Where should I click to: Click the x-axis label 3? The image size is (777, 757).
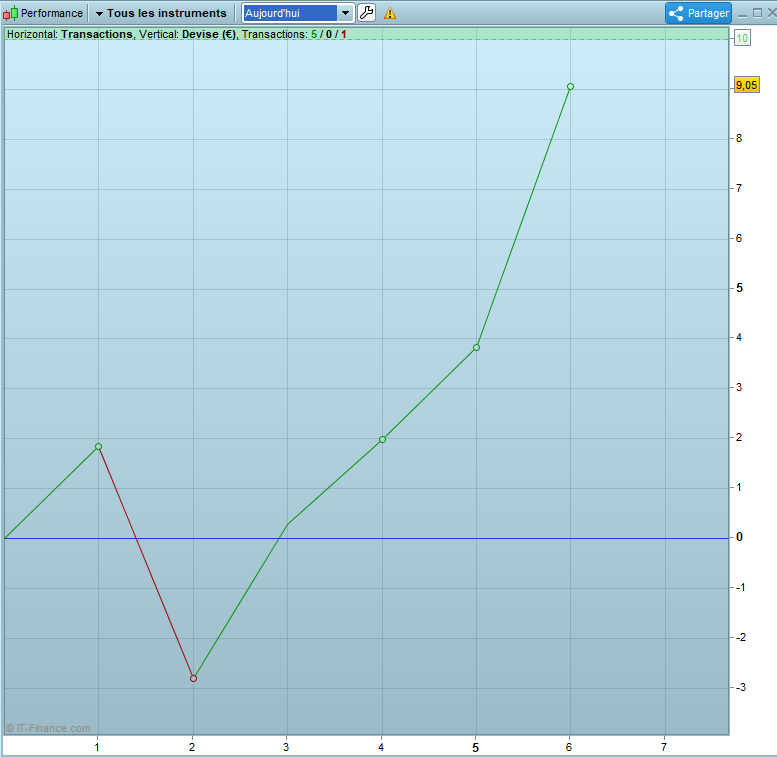click(x=286, y=747)
